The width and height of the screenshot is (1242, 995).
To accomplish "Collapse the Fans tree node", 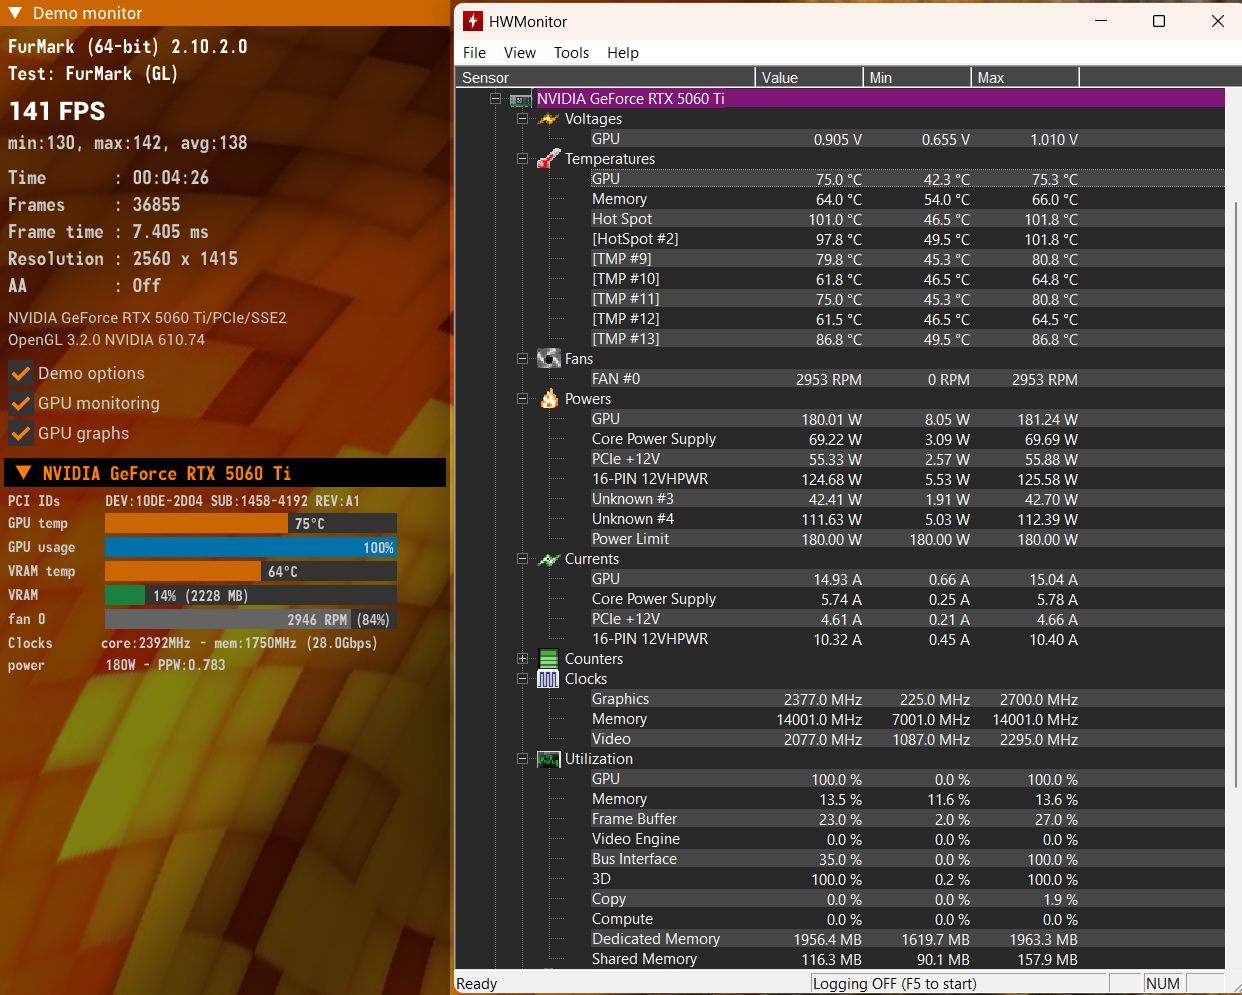I will (x=522, y=359).
